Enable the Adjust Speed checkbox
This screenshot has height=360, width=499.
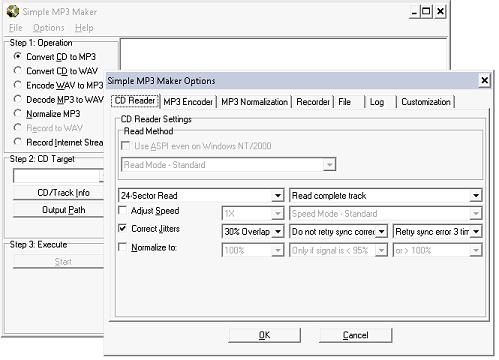123,210
